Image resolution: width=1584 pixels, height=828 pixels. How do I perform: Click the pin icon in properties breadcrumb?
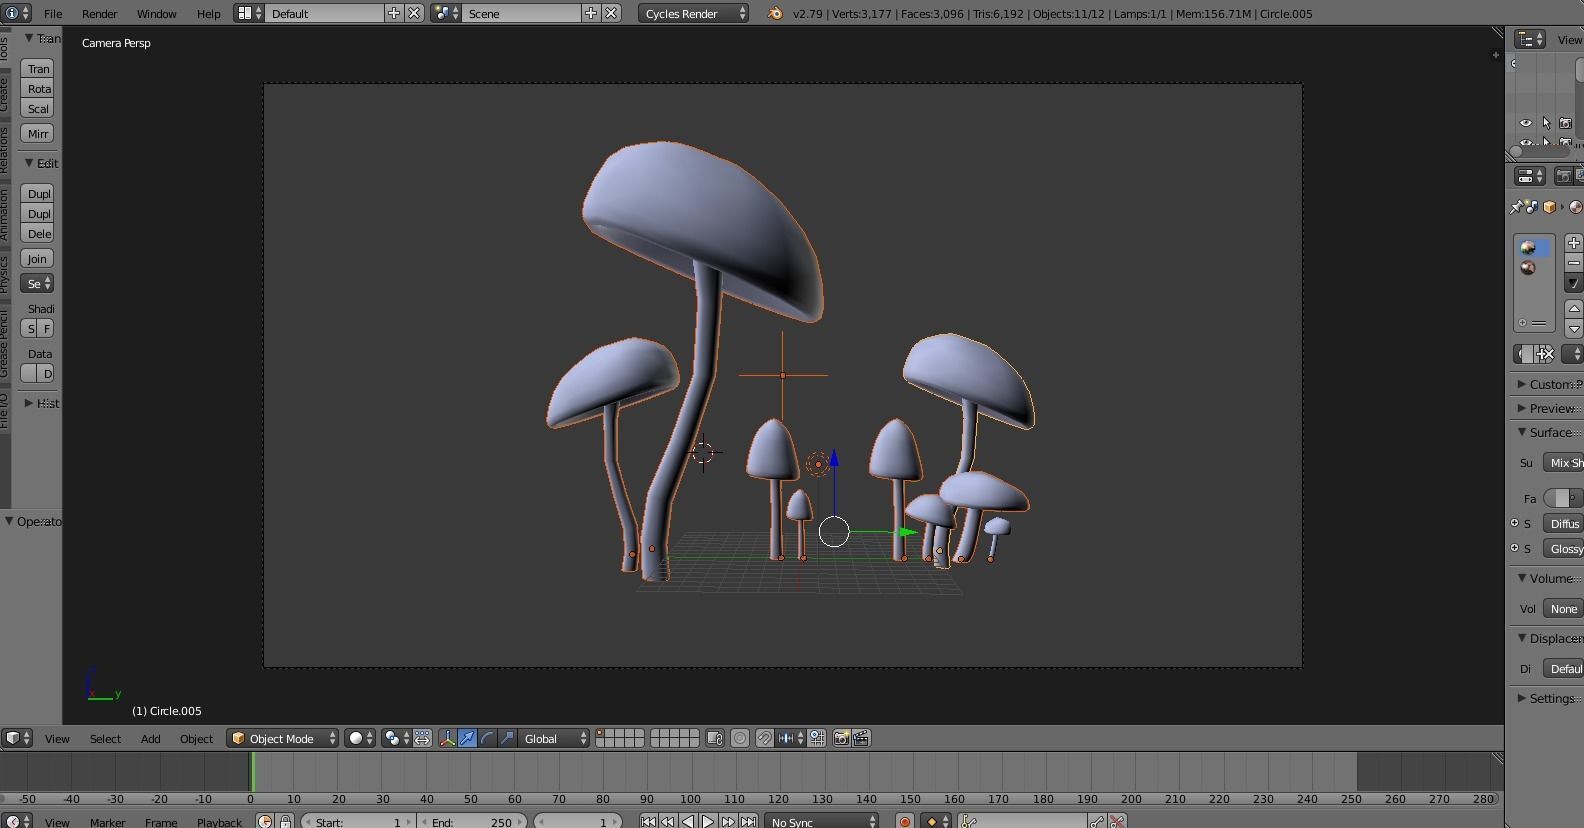[x=1517, y=207]
